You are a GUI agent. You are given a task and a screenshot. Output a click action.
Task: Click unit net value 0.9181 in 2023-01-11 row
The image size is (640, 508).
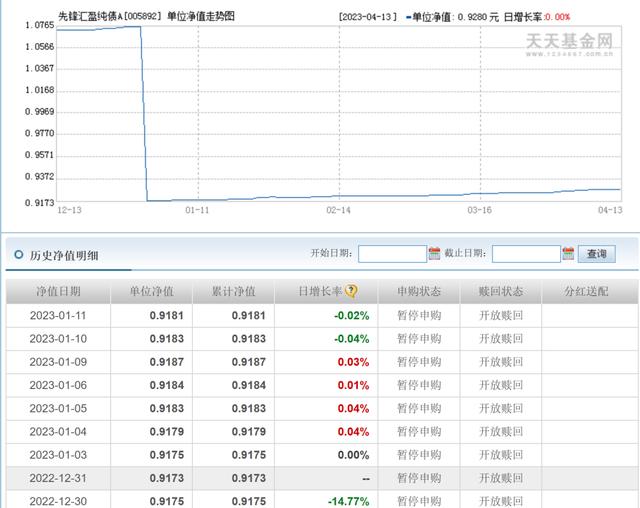167,315
